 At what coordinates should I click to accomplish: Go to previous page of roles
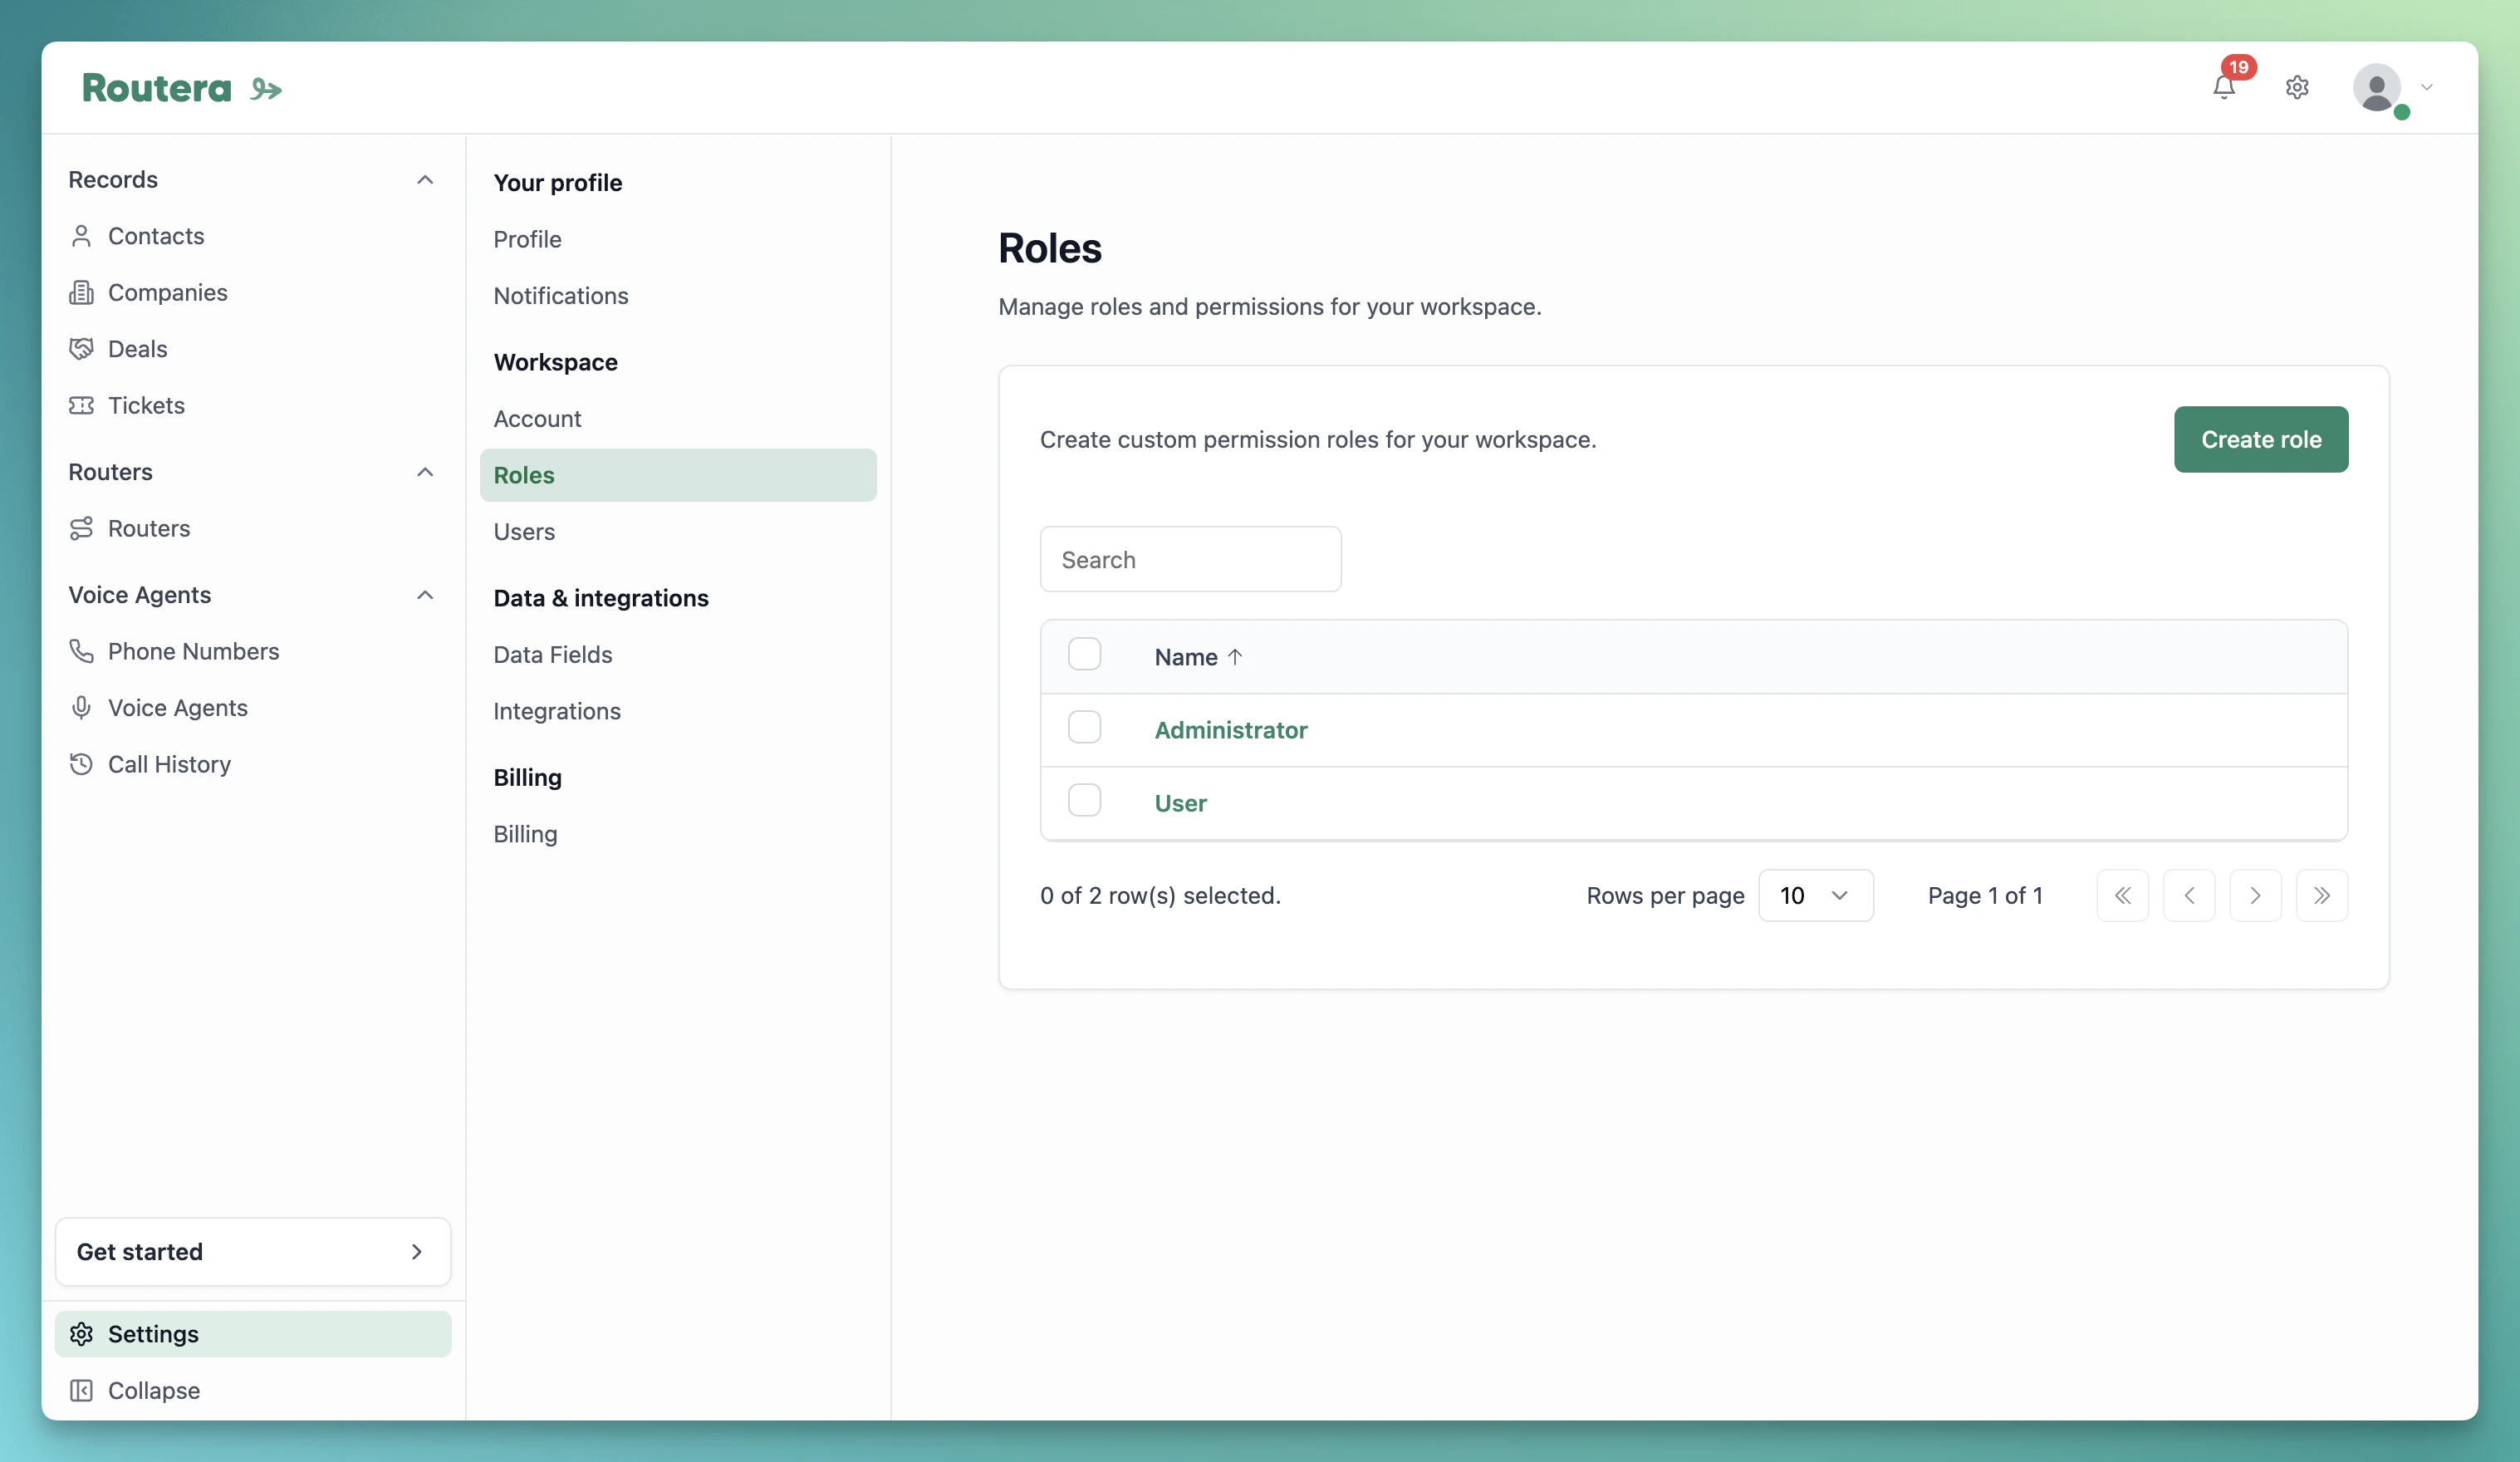pos(2189,895)
